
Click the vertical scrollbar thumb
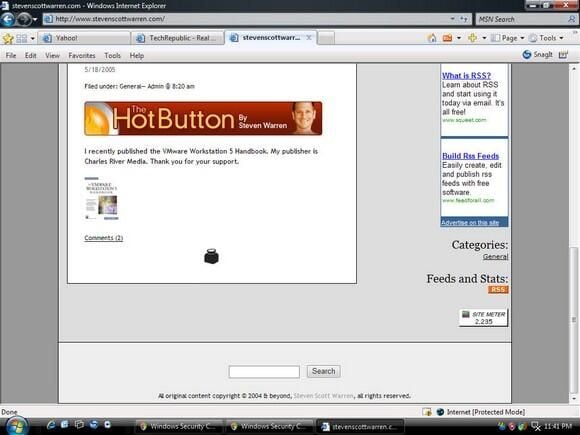point(574,321)
